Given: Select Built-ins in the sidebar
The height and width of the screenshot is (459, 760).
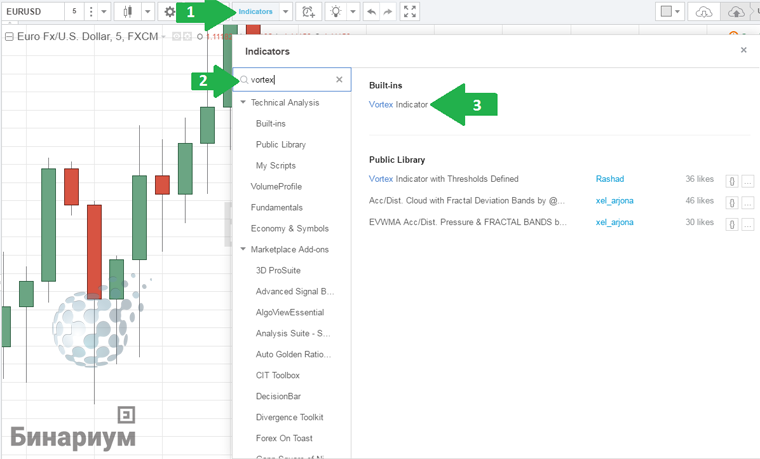Looking at the screenshot, I should [270, 124].
